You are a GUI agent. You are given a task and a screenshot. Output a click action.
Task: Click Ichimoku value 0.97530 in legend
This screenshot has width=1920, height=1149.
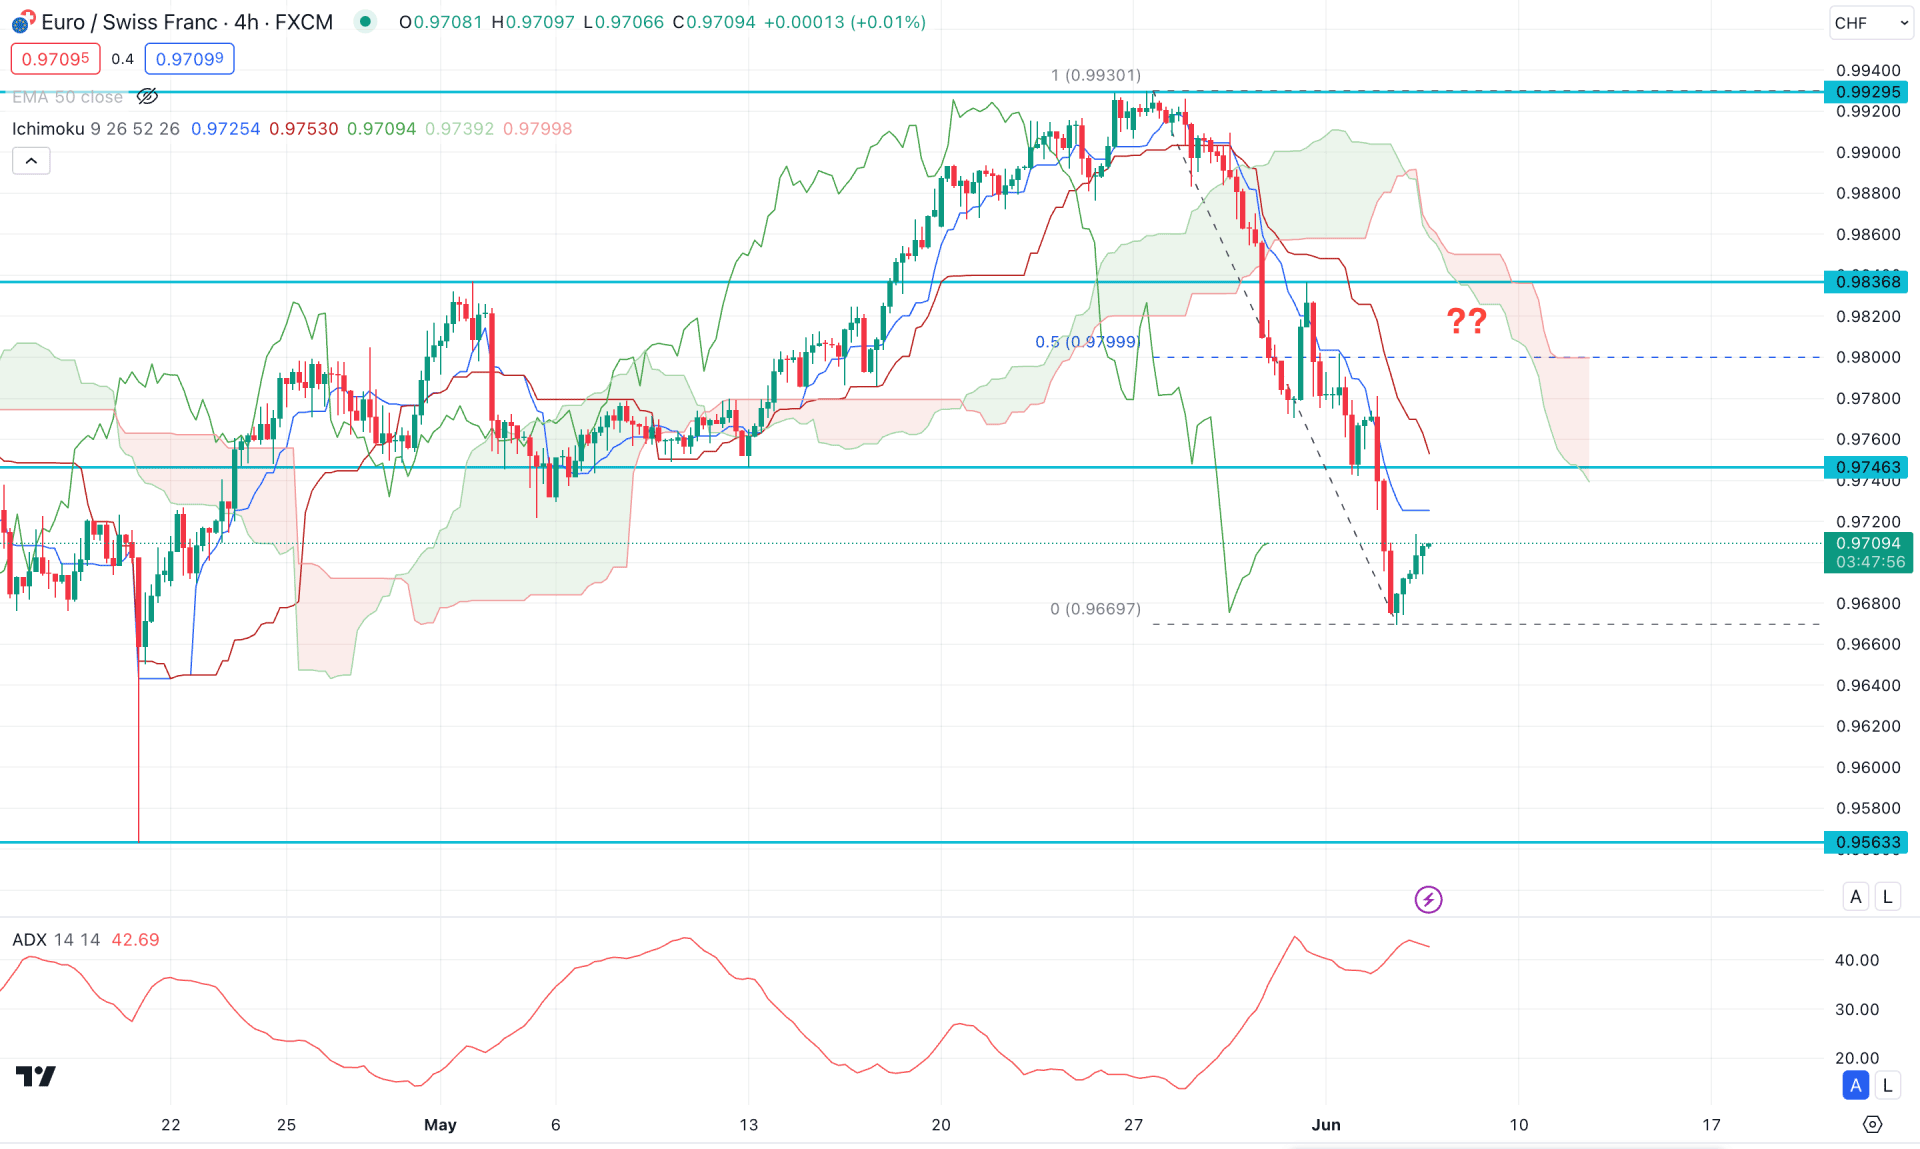[303, 129]
